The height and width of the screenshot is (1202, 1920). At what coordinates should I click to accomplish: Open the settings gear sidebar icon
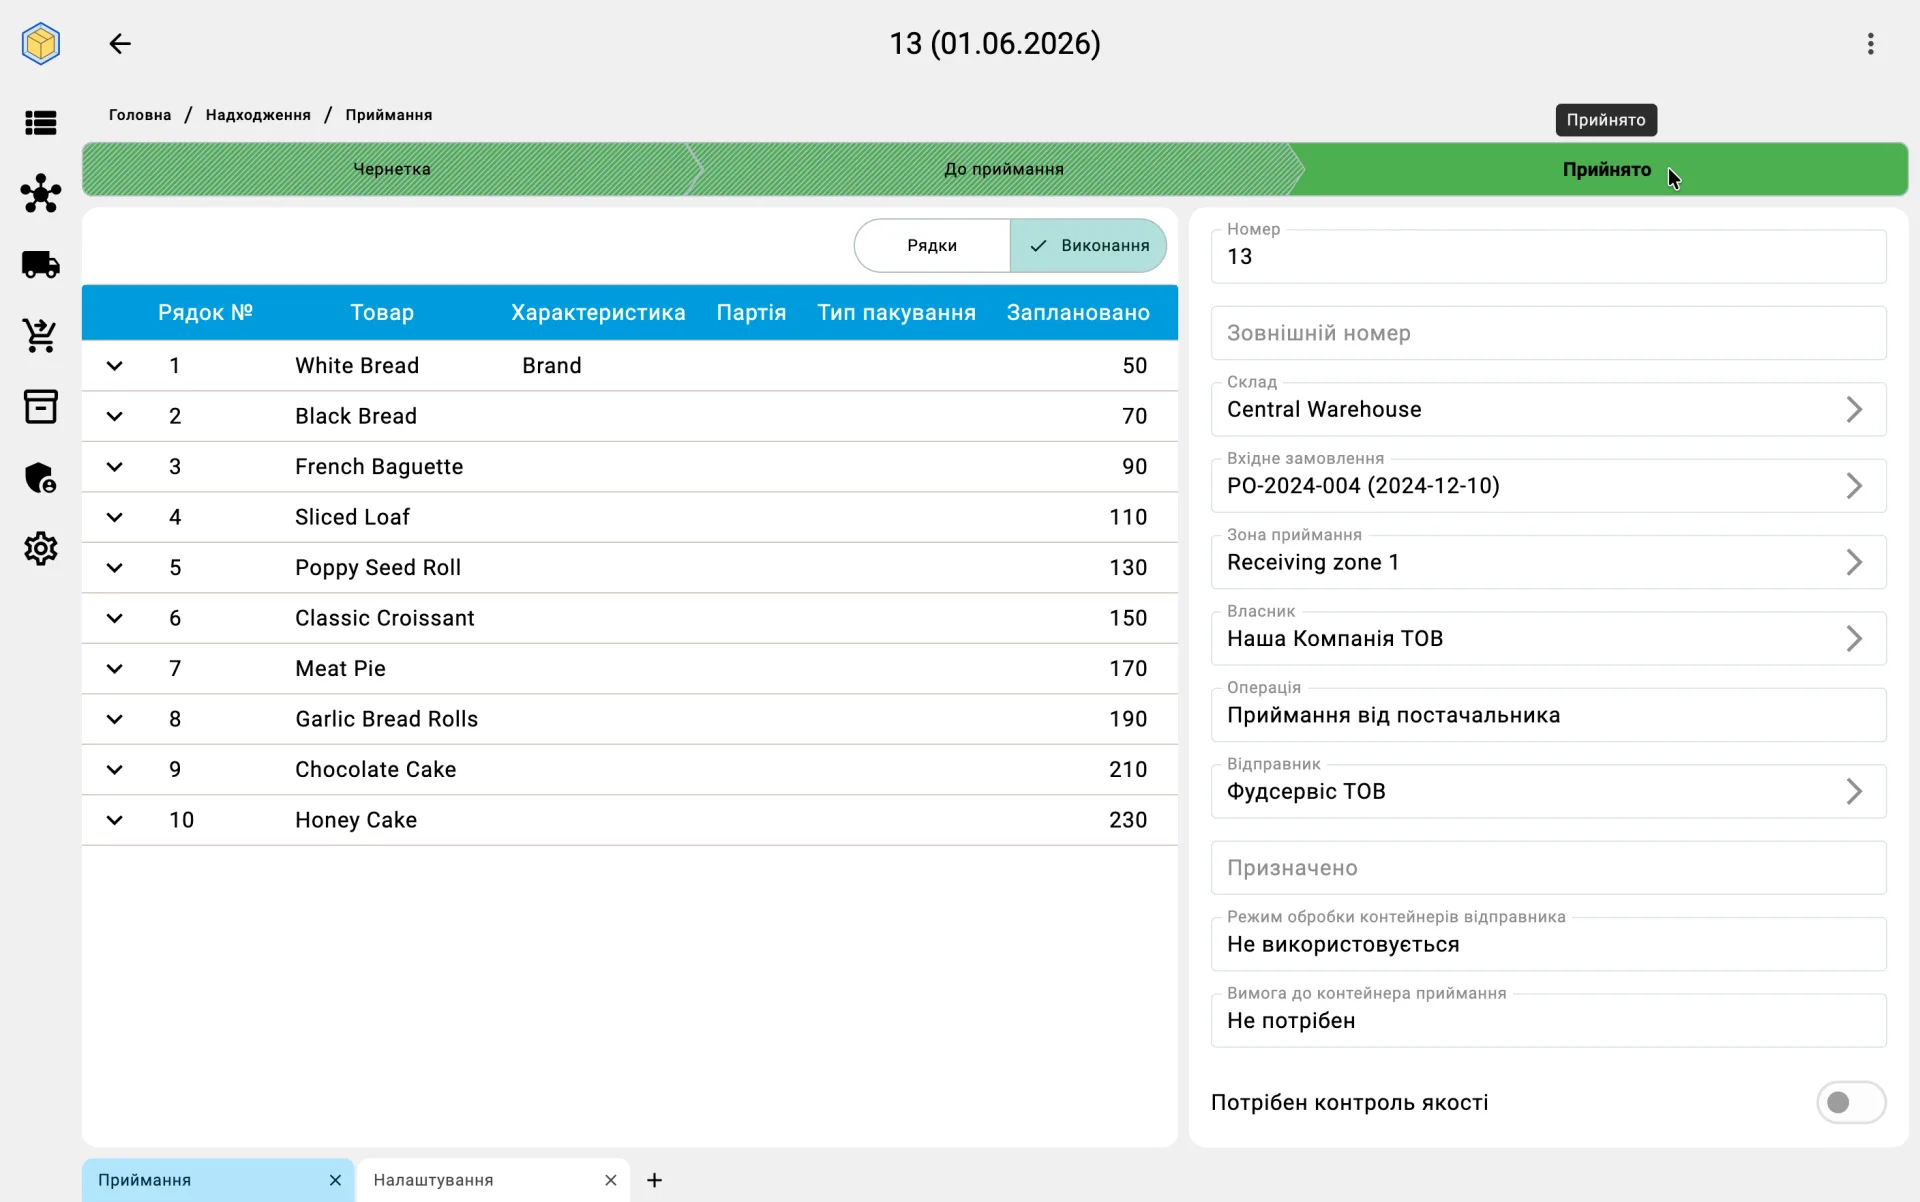click(x=41, y=549)
